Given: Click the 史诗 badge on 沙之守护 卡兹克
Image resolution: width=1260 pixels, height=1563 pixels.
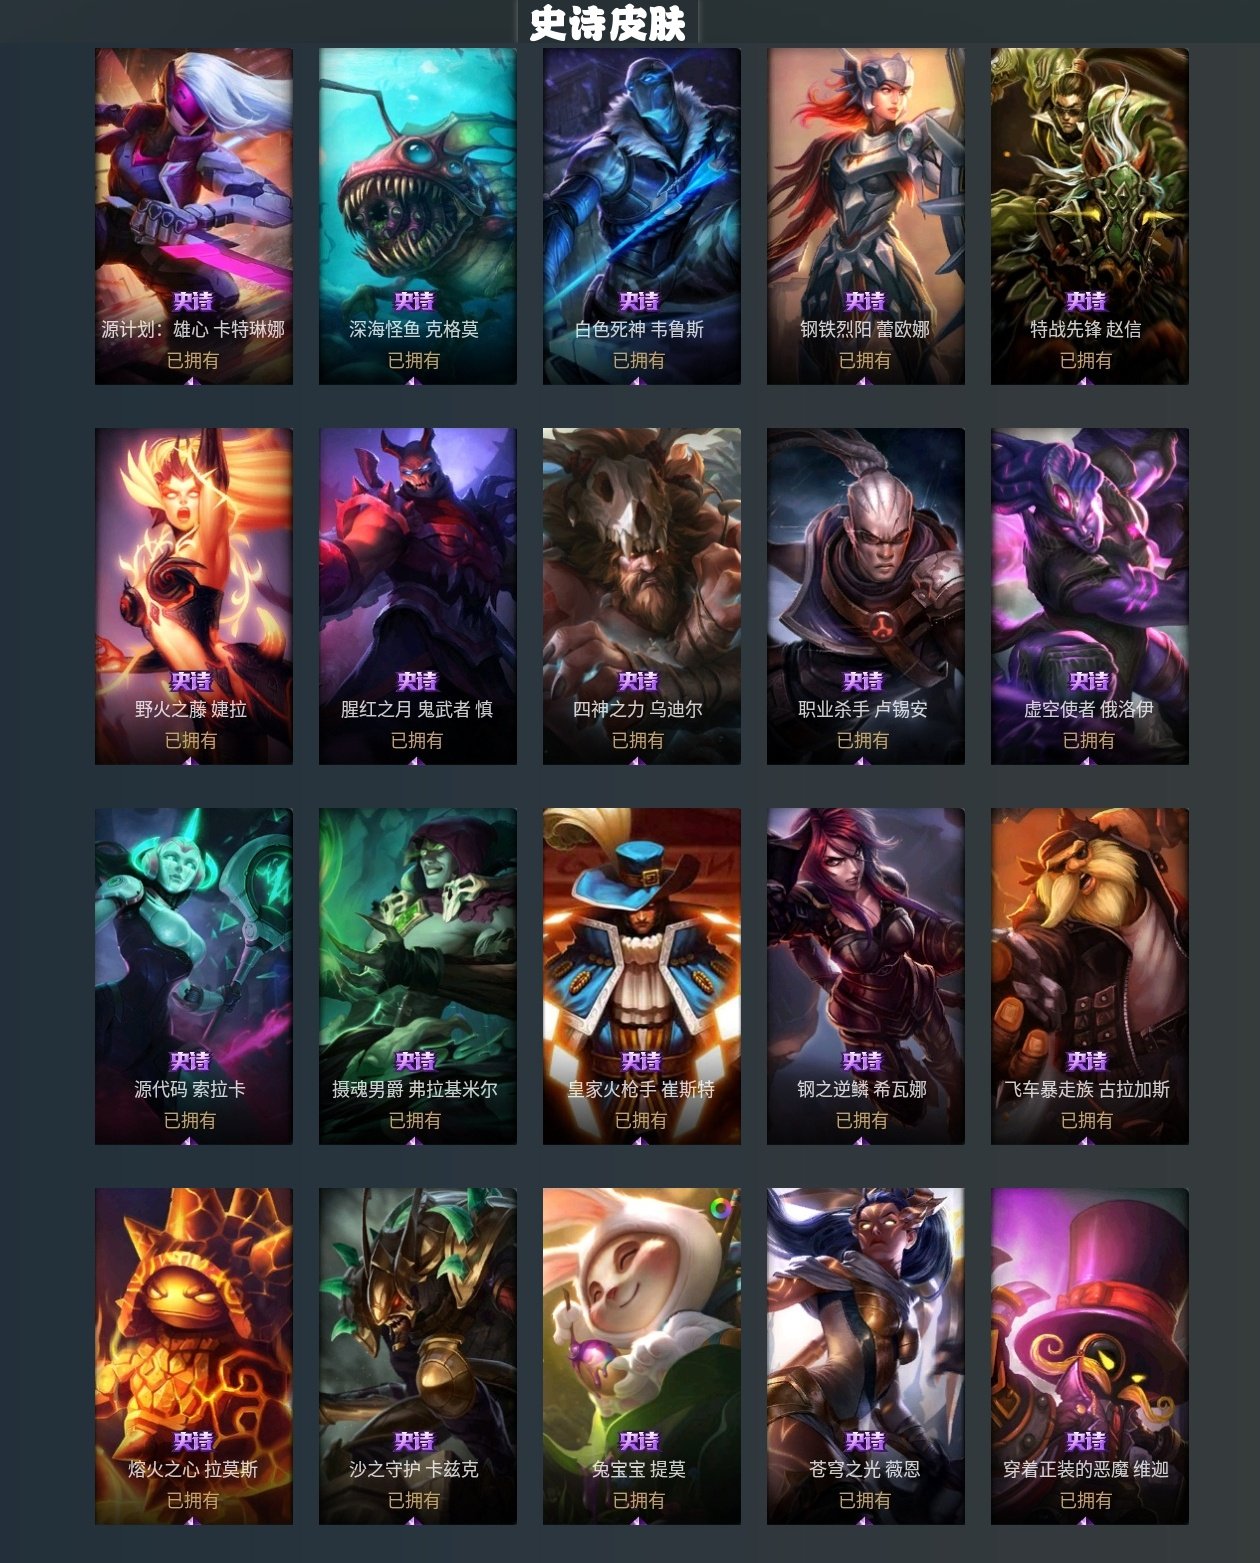Looking at the screenshot, I should click(x=414, y=1441).
